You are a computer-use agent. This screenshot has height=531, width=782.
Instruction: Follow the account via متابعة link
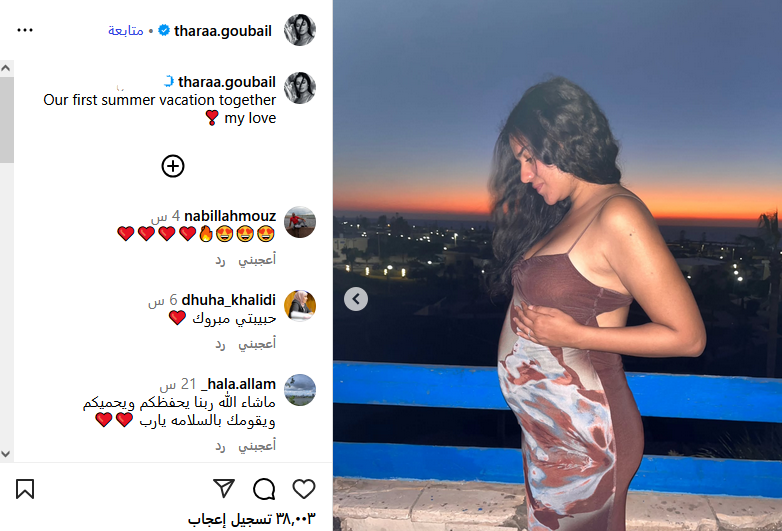point(126,31)
